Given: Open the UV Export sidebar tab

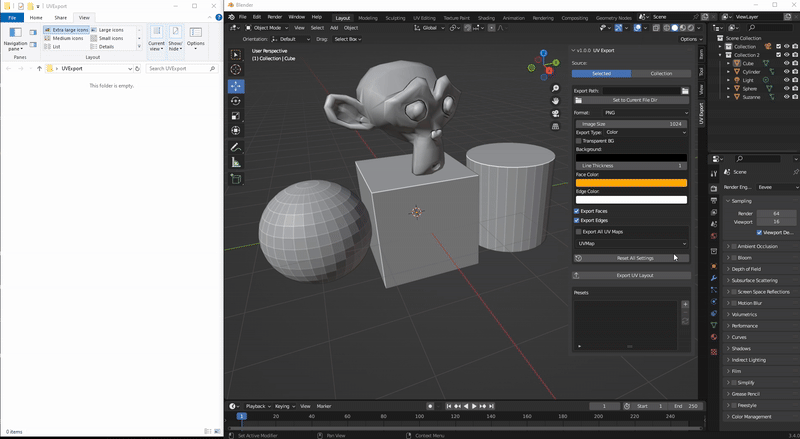Looking at the screenshot, I should pyautogui.click(x=702, y=113).
